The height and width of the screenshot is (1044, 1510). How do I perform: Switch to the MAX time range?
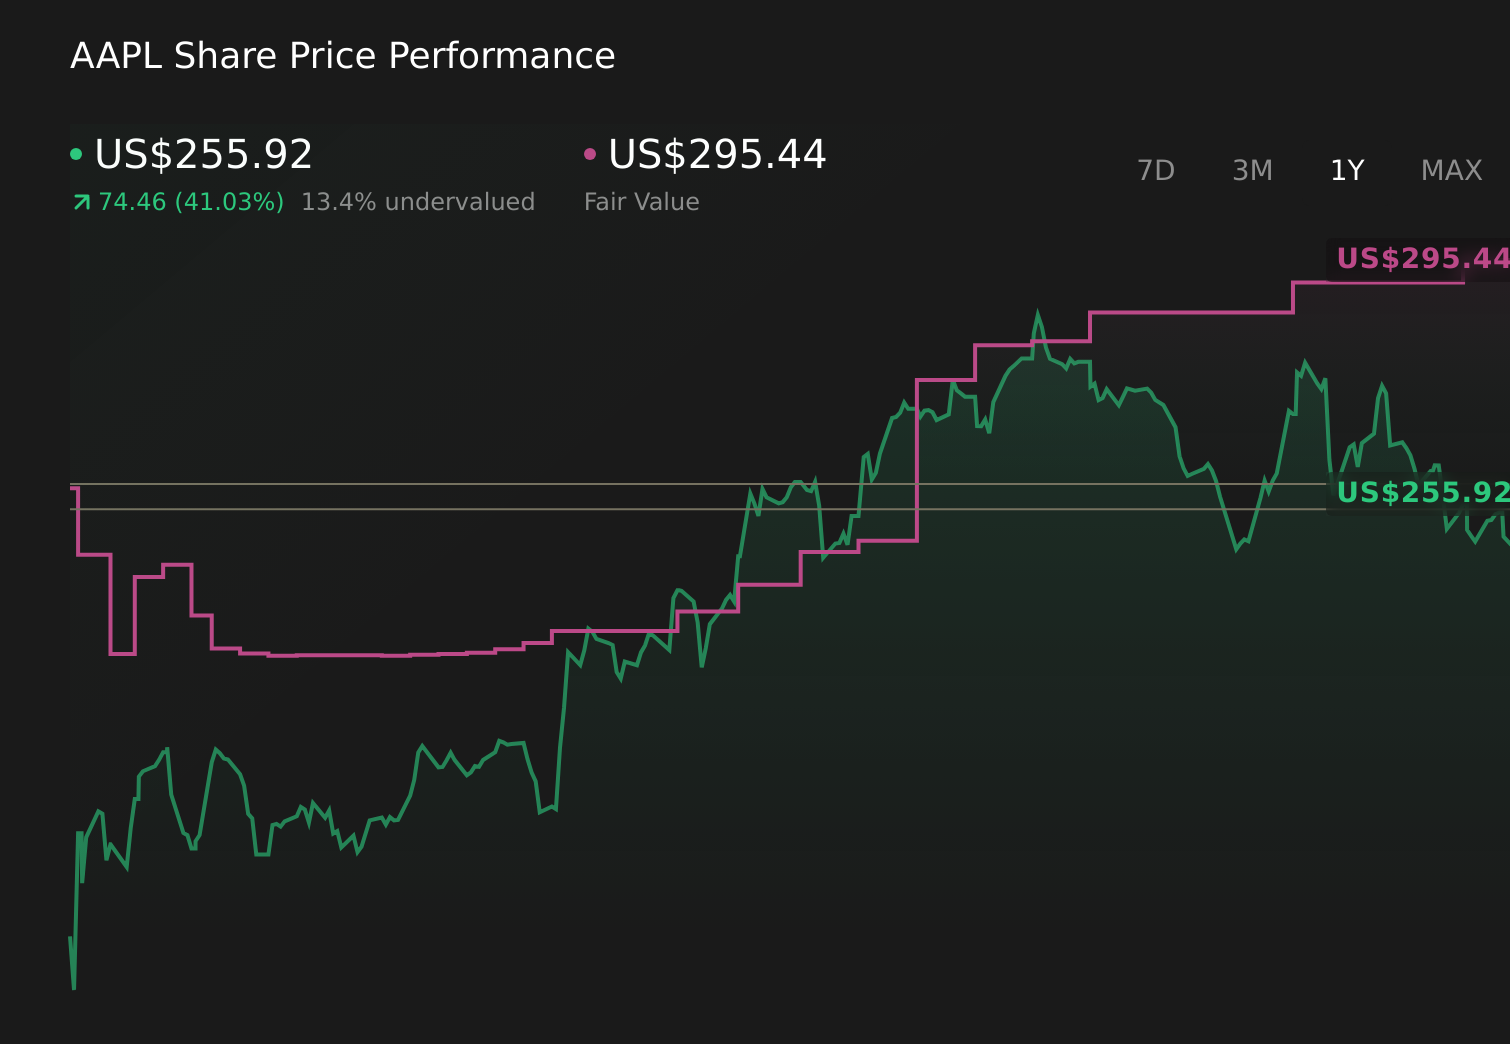(1450, 170)
